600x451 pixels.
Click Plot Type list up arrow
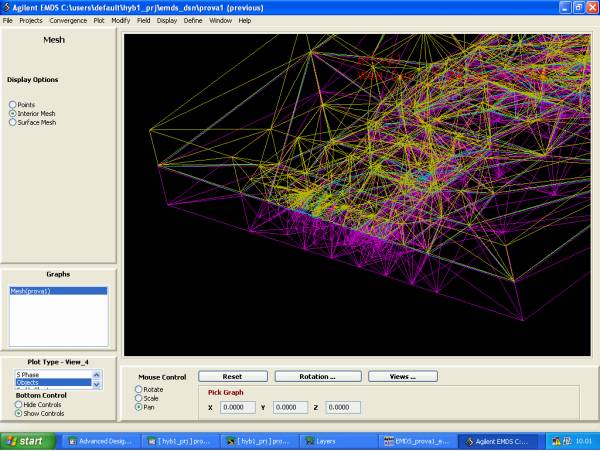click(x=97, y=374)
